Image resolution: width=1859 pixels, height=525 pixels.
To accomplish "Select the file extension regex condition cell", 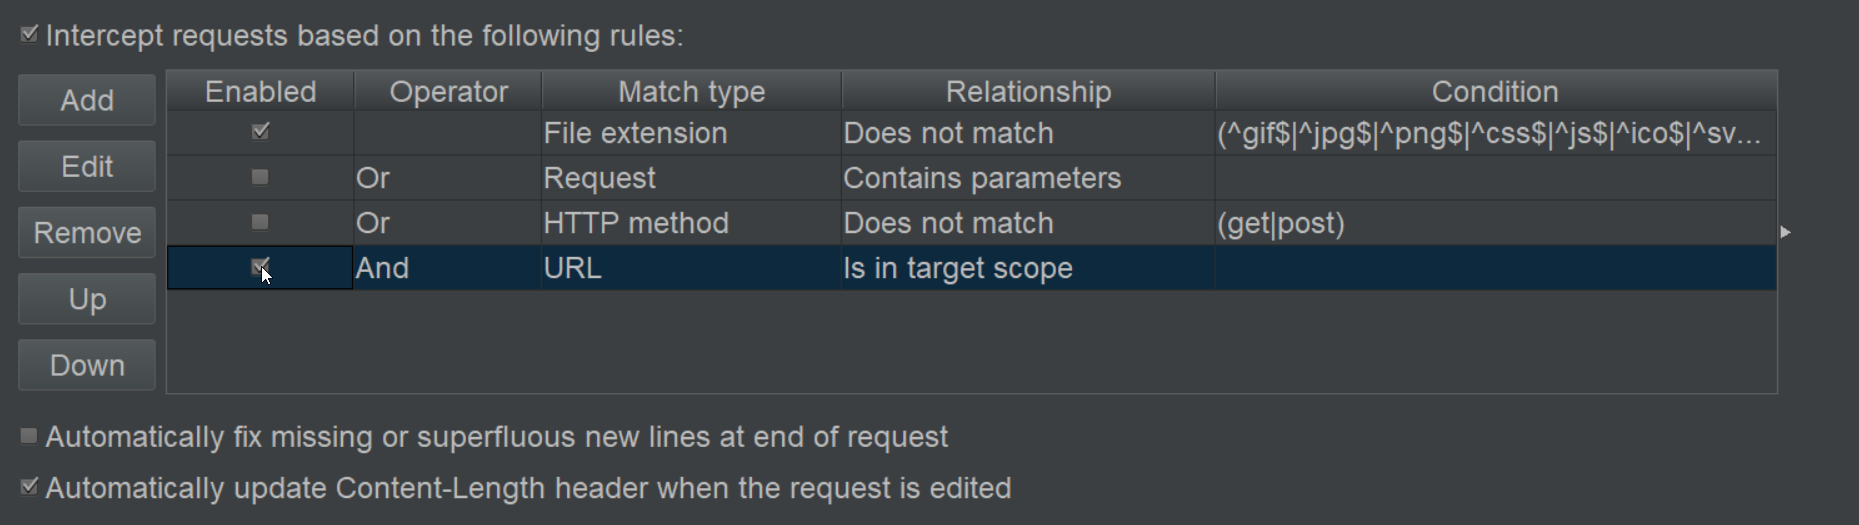I will (x=1489, y=133).
